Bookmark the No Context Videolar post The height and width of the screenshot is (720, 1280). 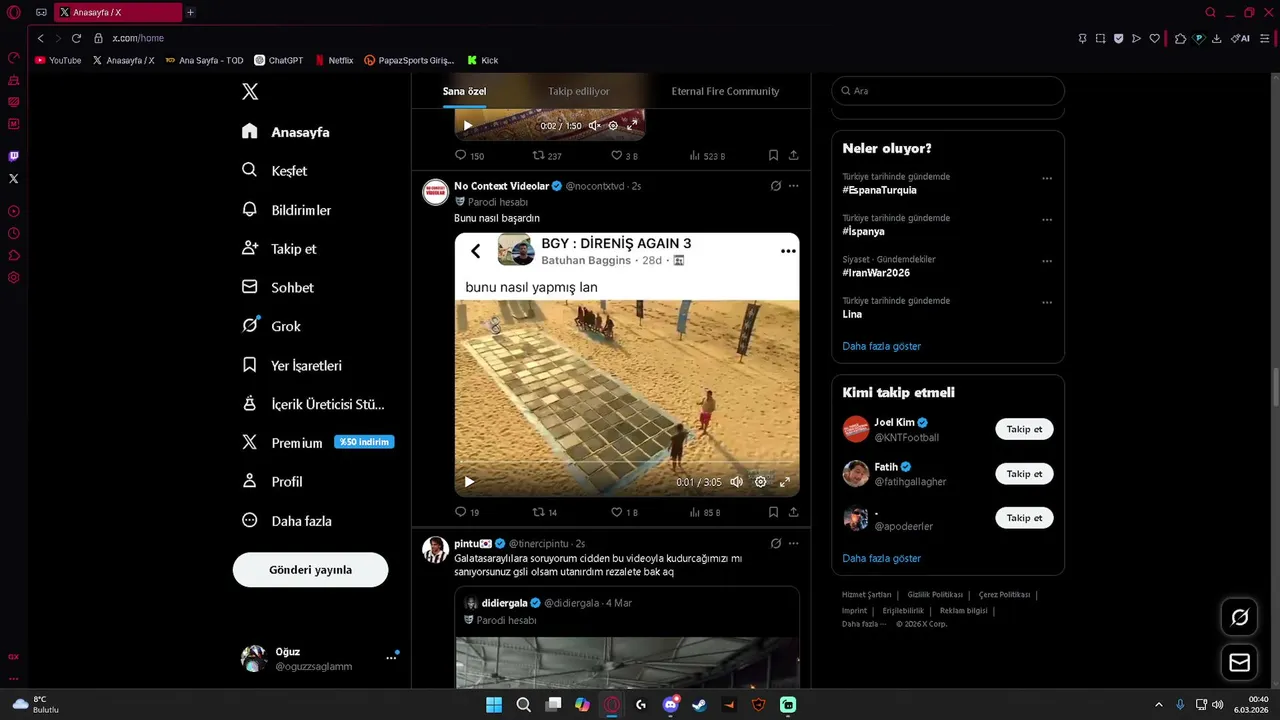pyautogui.click(x=773, y=512)
